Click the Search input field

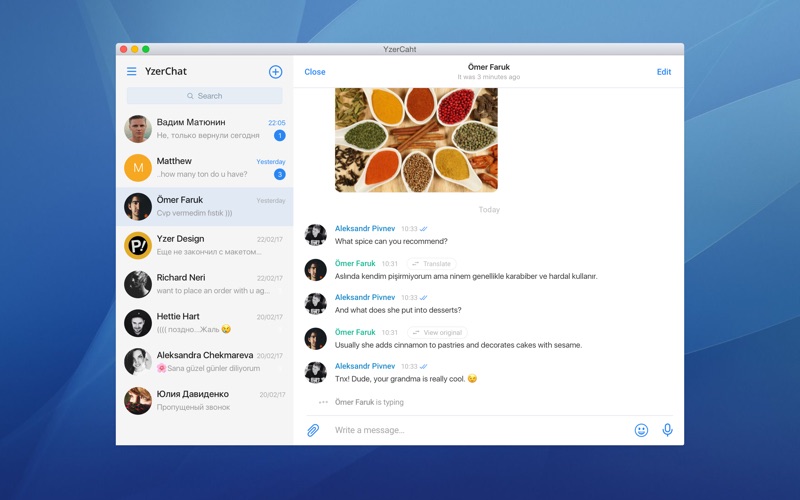point(205,96)
